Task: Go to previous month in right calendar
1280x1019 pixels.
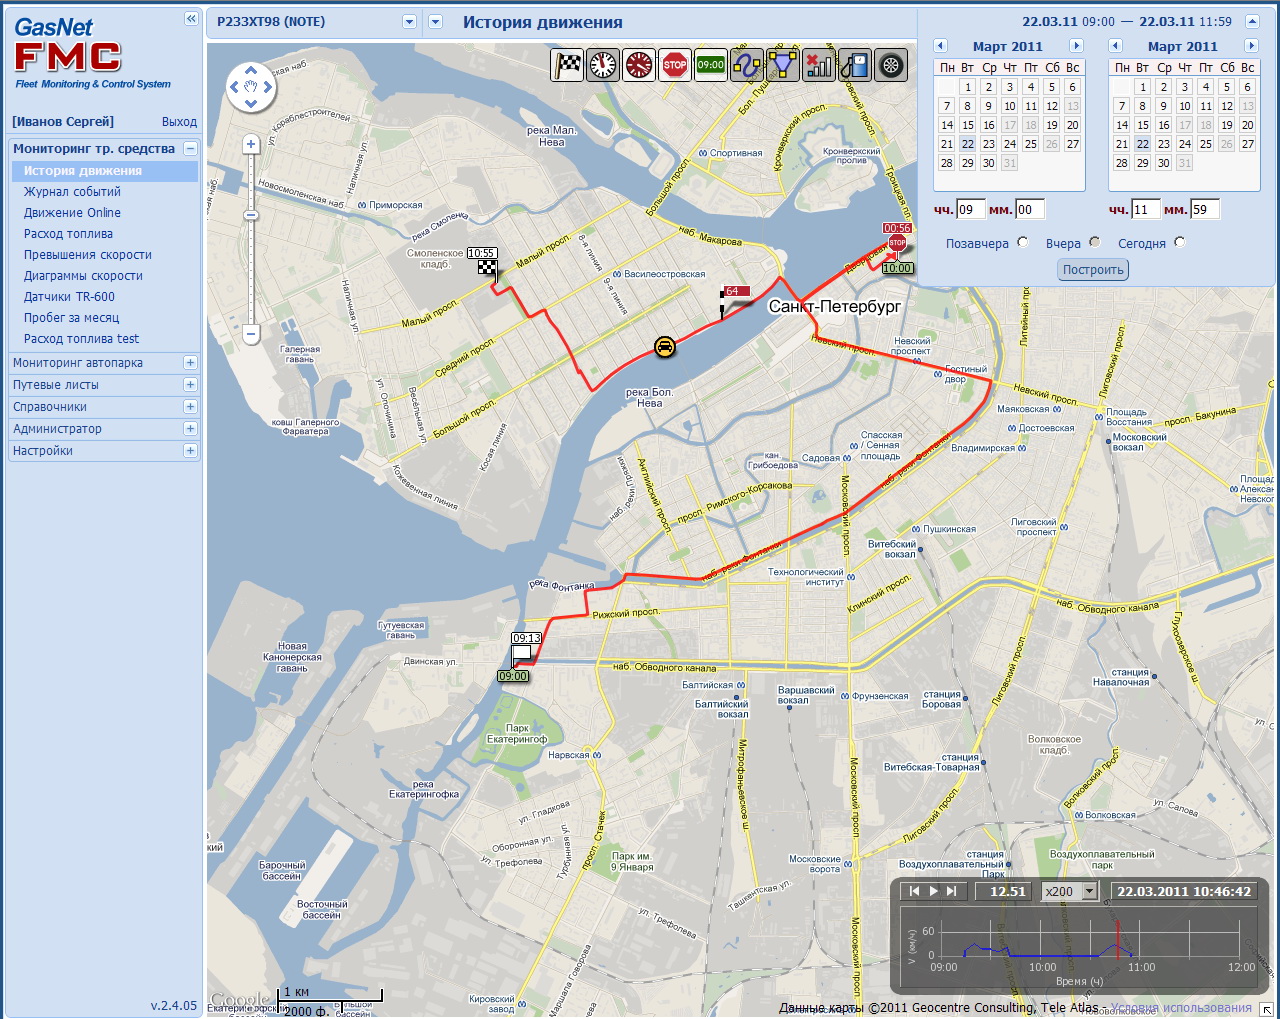Action: click(x=1115, y=46)
